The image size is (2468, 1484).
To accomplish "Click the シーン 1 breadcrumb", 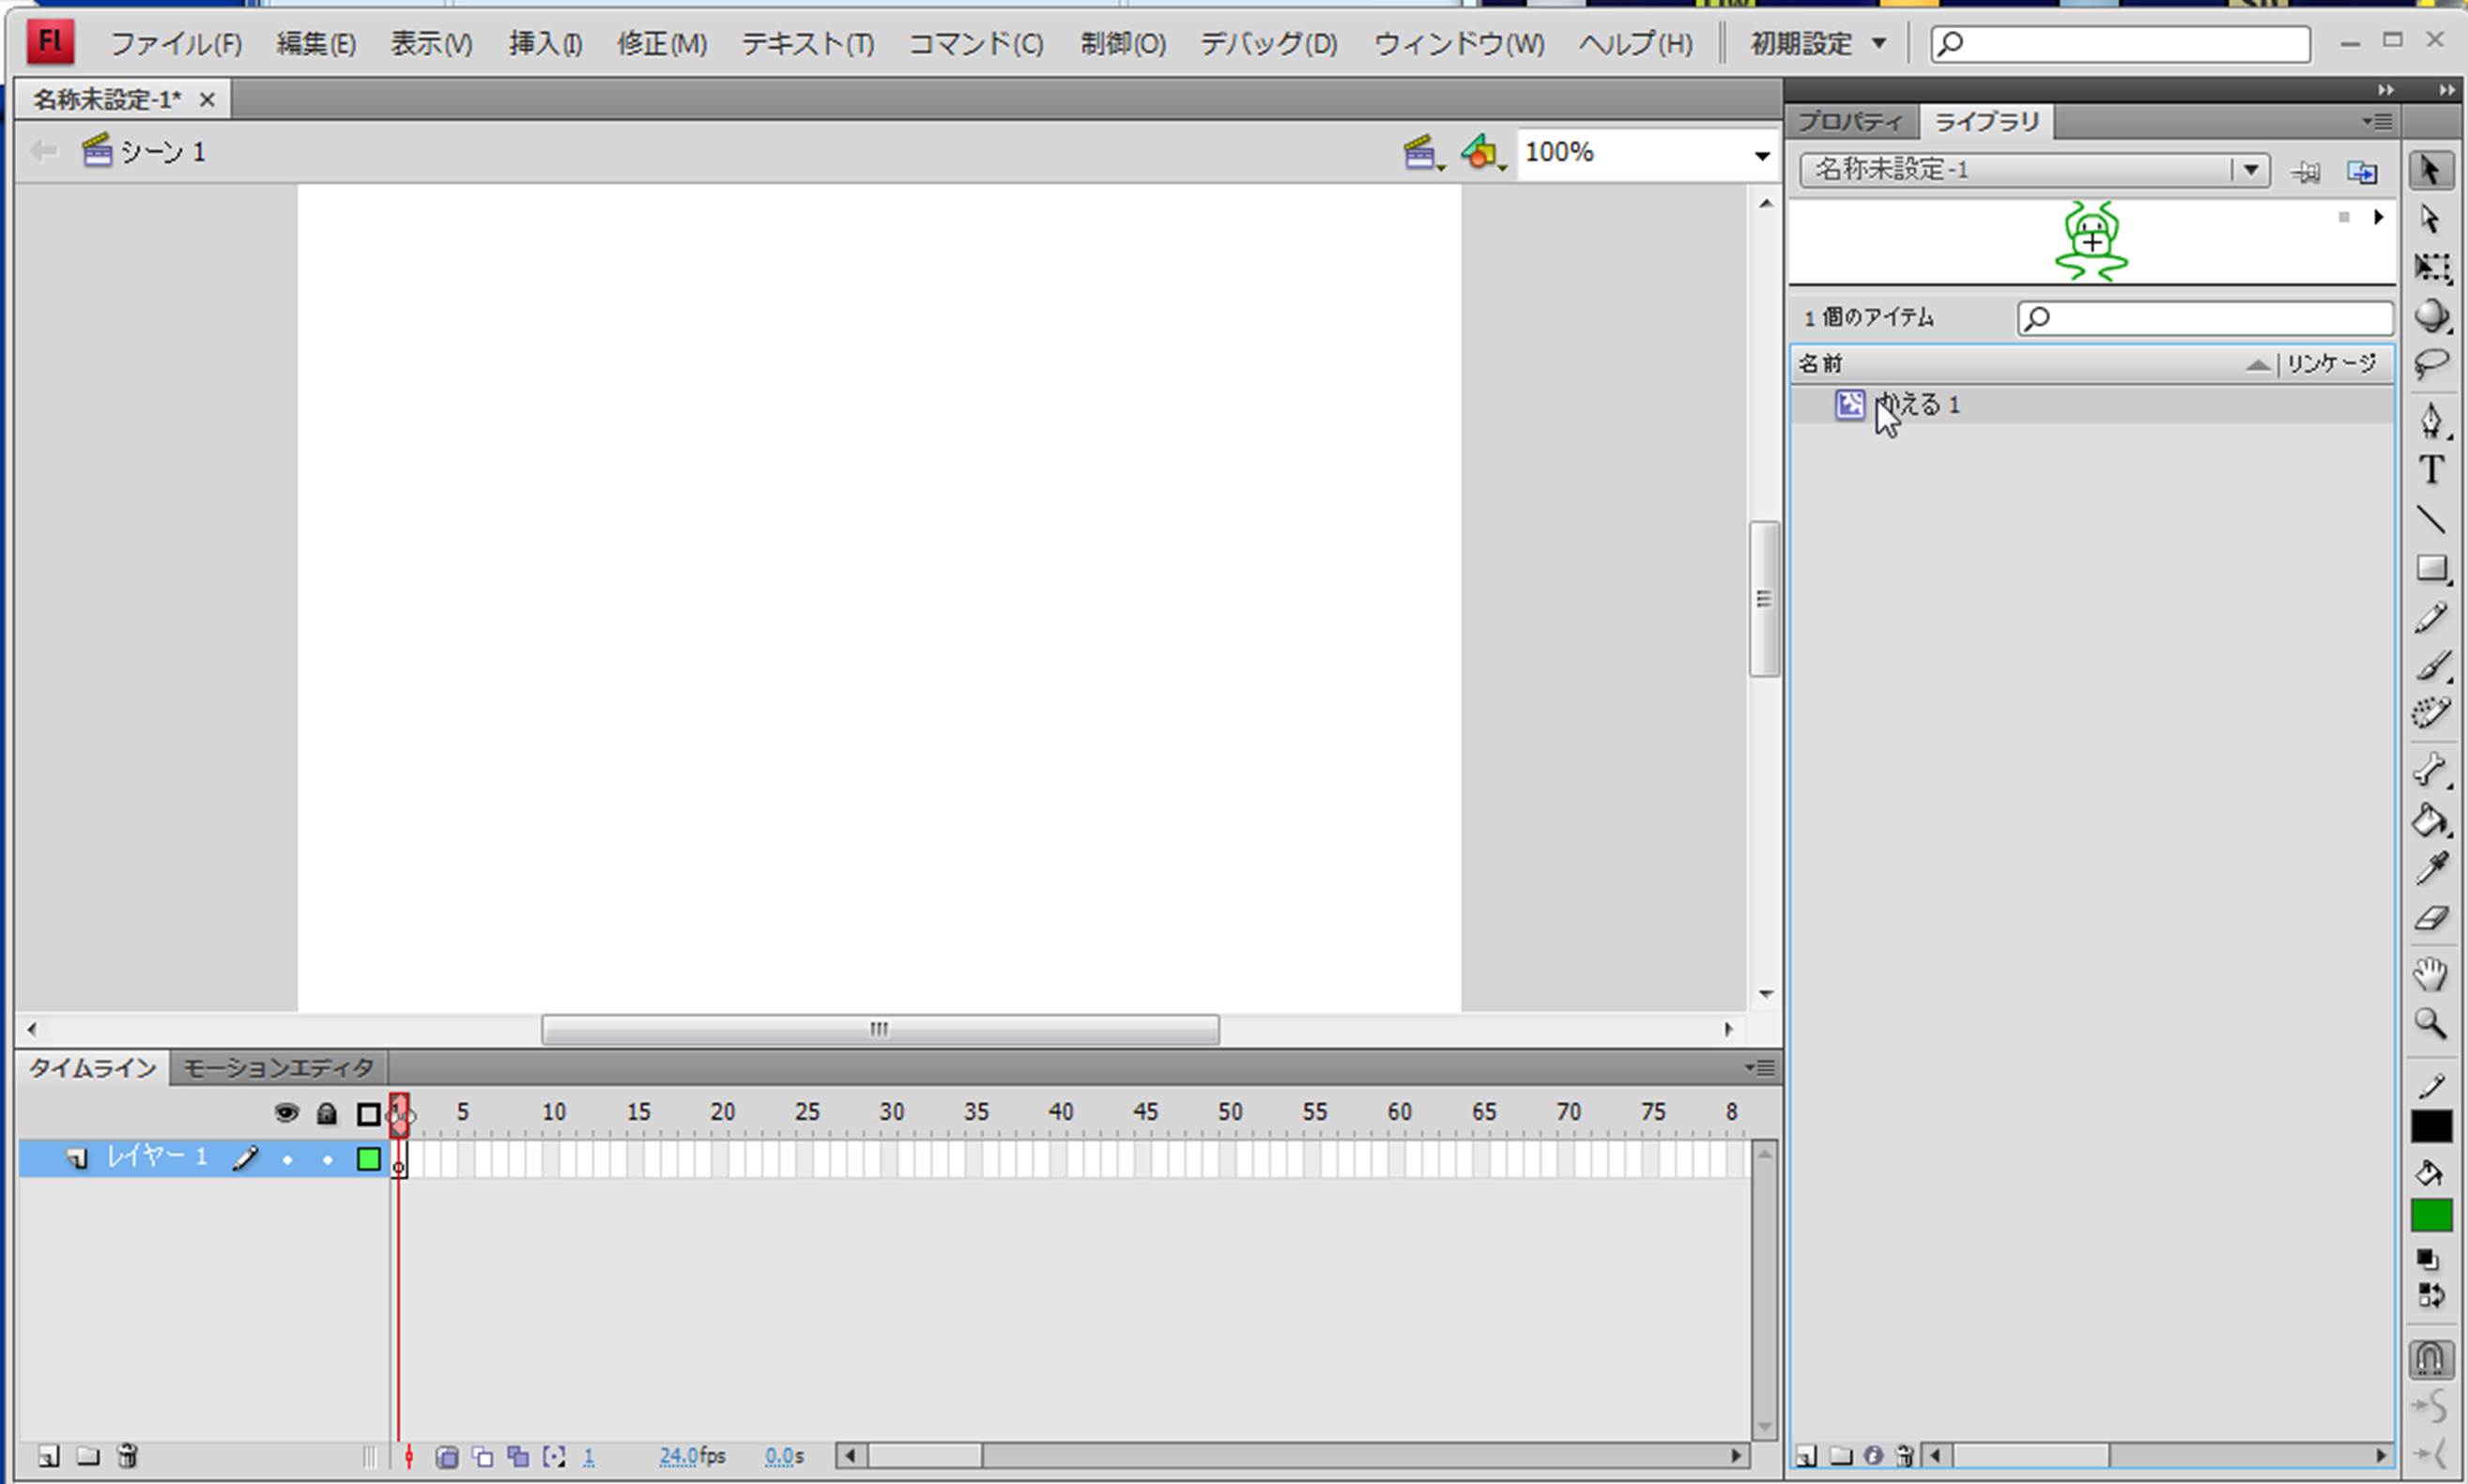I will (x=162, y=152).
